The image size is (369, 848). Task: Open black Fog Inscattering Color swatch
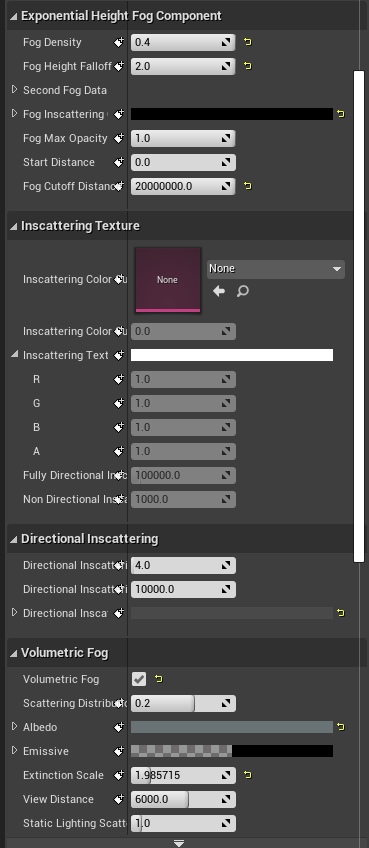(x=232, y=114)
